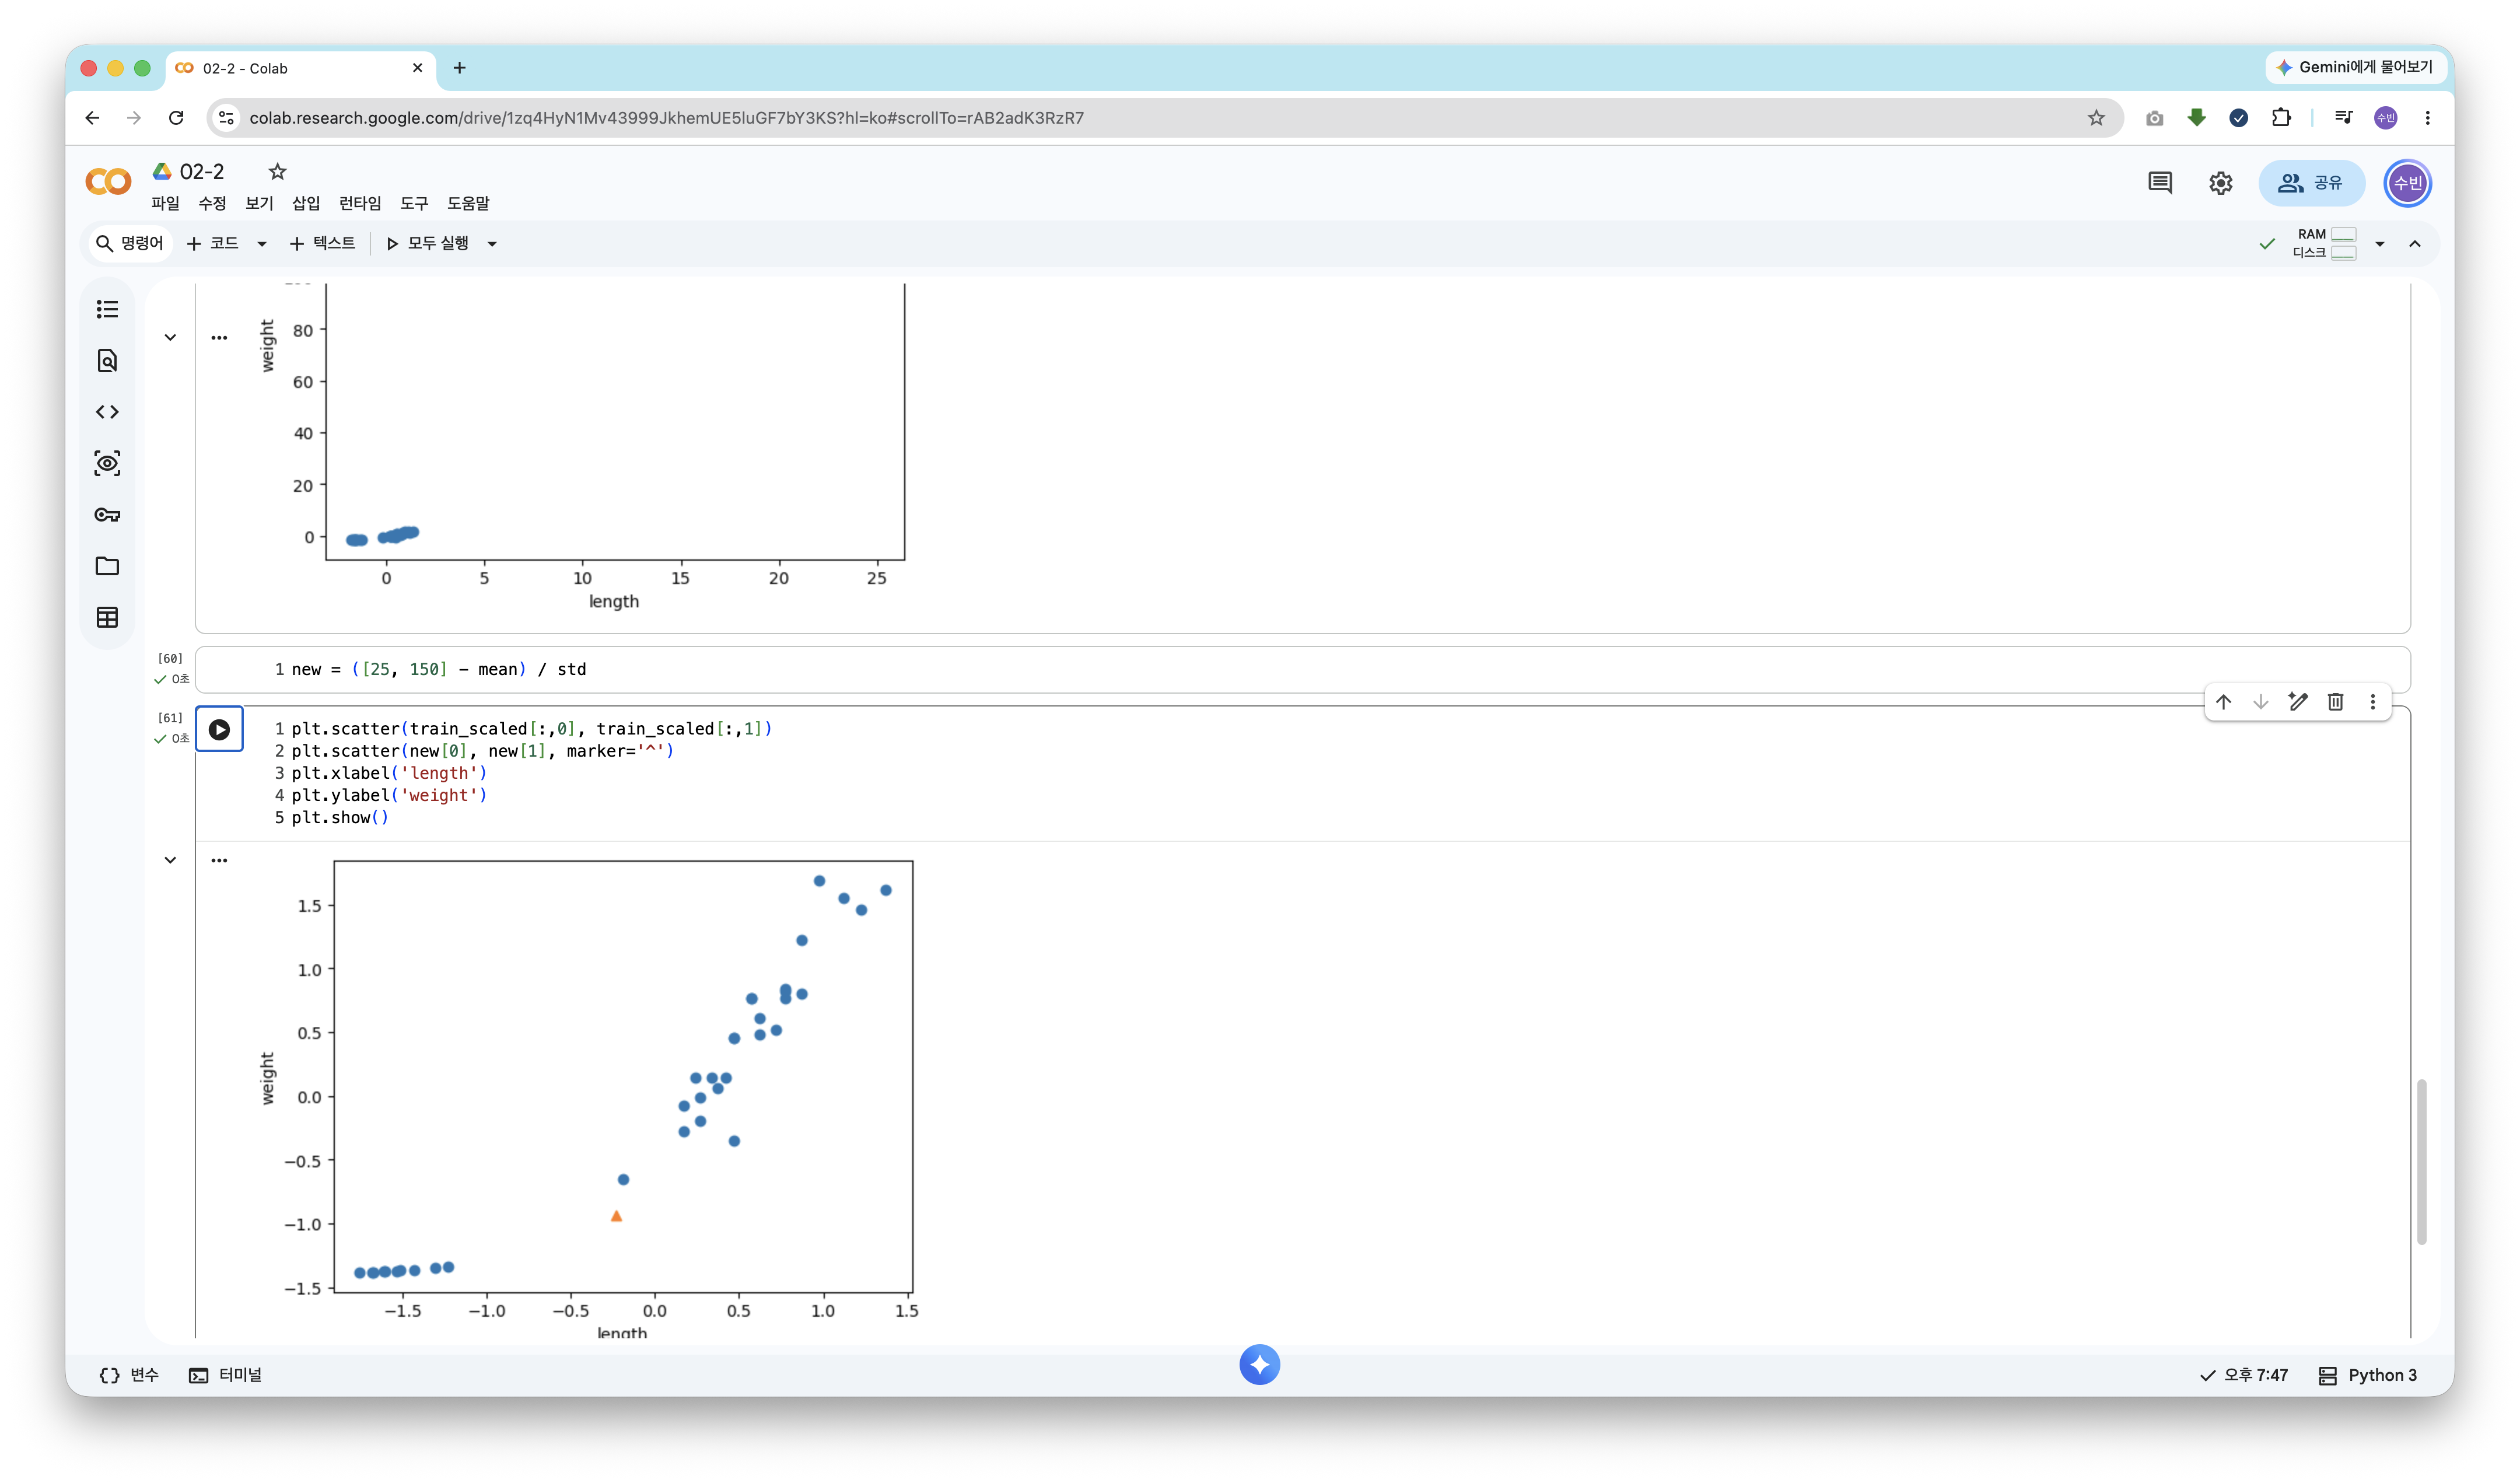Image resolution: width=2520 pixels, height=1483 pixels.
Task: Run cell 61 with the play button
Action: tap(219, 730)
